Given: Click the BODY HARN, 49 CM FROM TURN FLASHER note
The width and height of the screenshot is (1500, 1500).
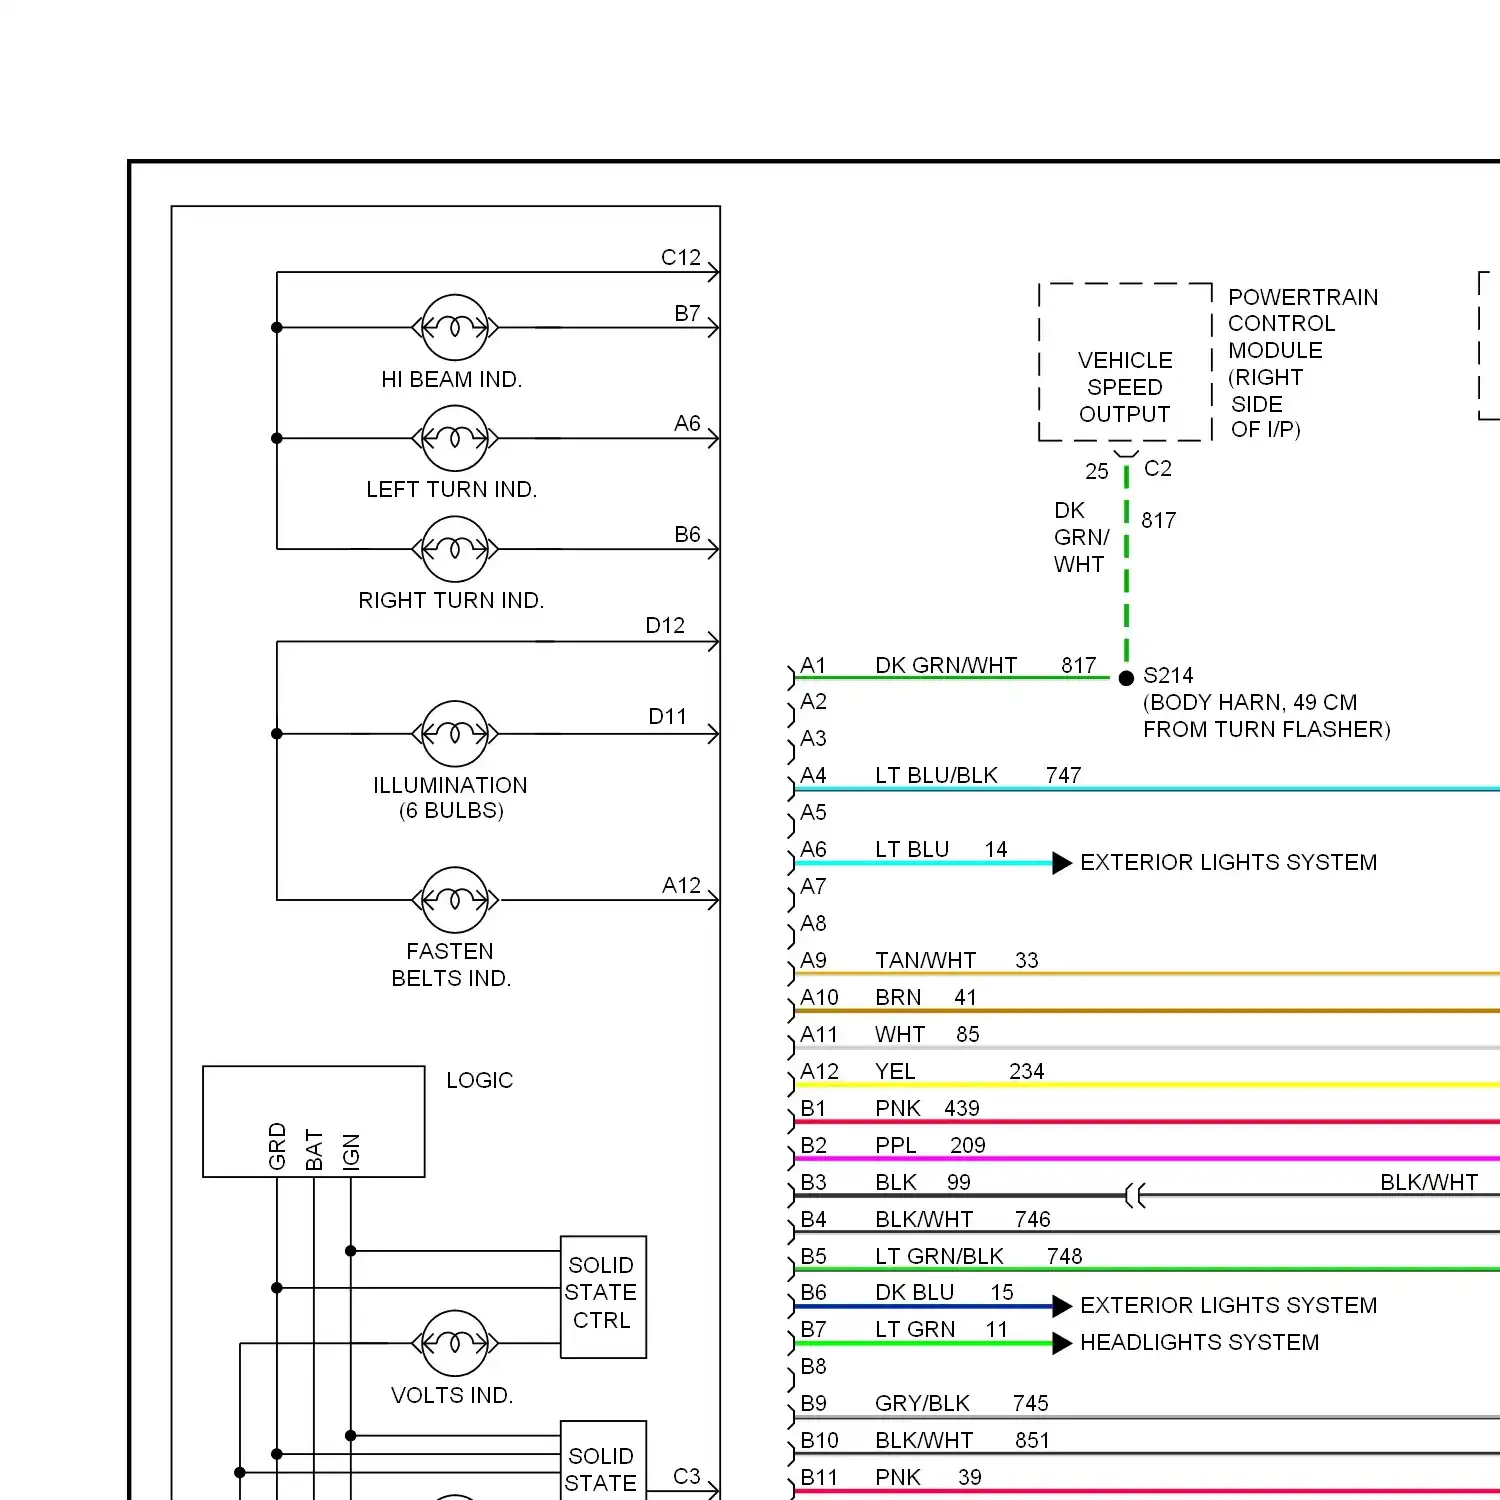Looking at the screenshot, I should point(1267,716).
